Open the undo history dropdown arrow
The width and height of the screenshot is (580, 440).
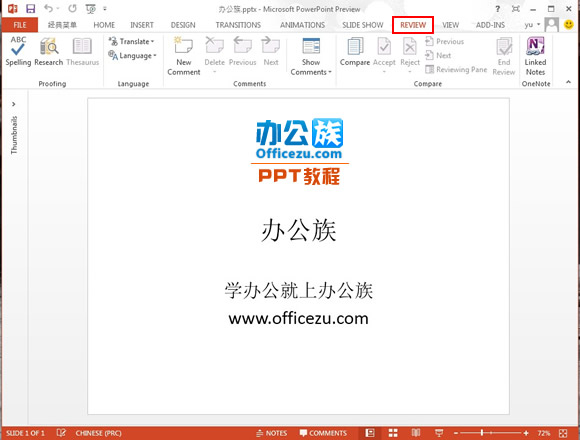tap(58, 8)
